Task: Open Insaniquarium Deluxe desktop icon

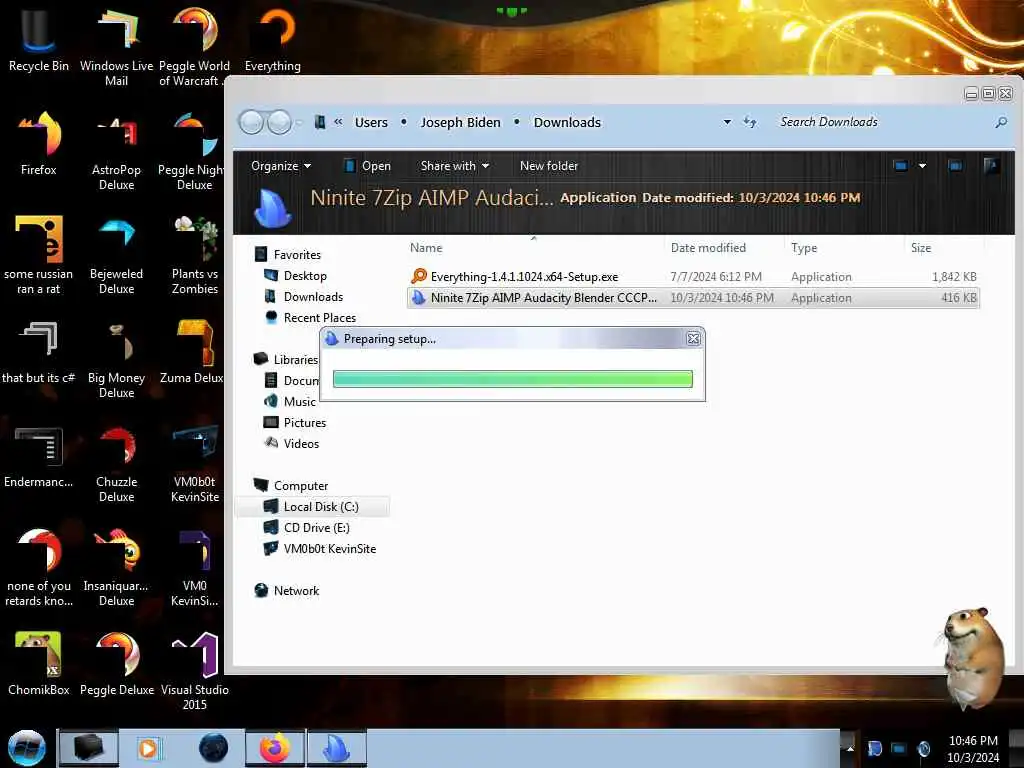Action: (x=116, y=567)
